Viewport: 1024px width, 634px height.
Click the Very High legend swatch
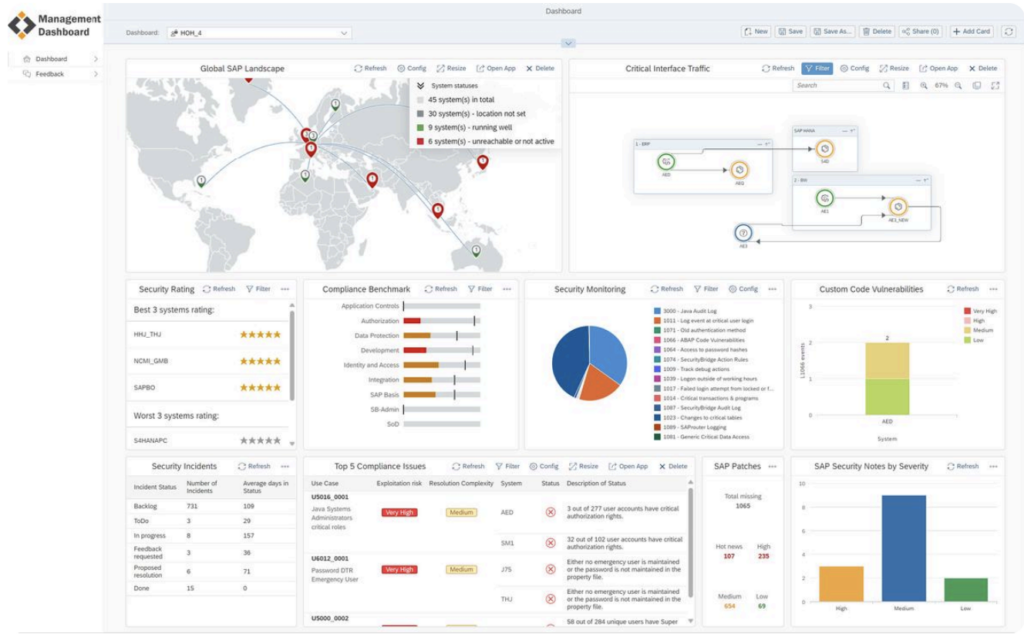point(967,311)
